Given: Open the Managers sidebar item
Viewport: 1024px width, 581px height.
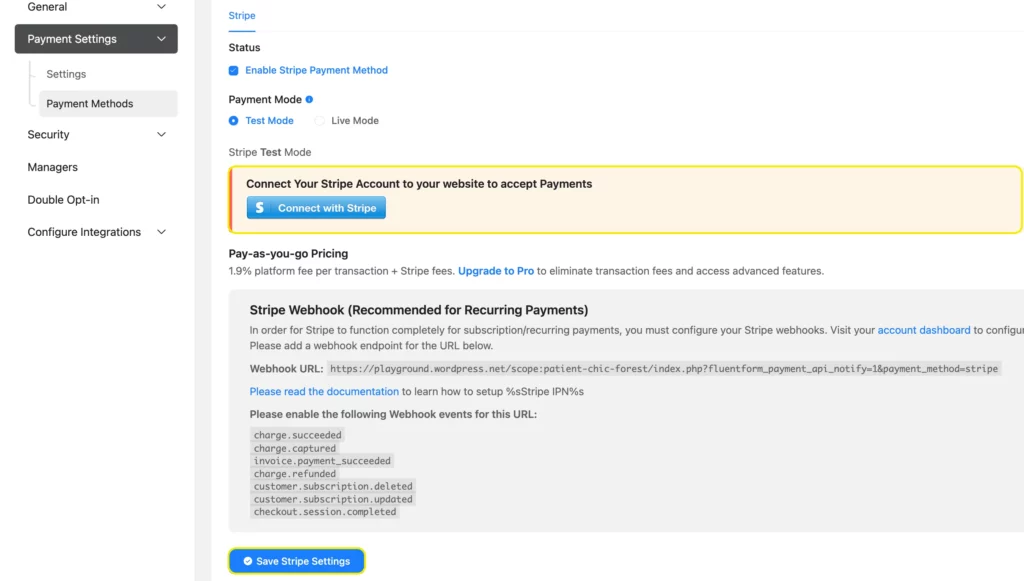Looking at the screenshot, I should point(52,167).
